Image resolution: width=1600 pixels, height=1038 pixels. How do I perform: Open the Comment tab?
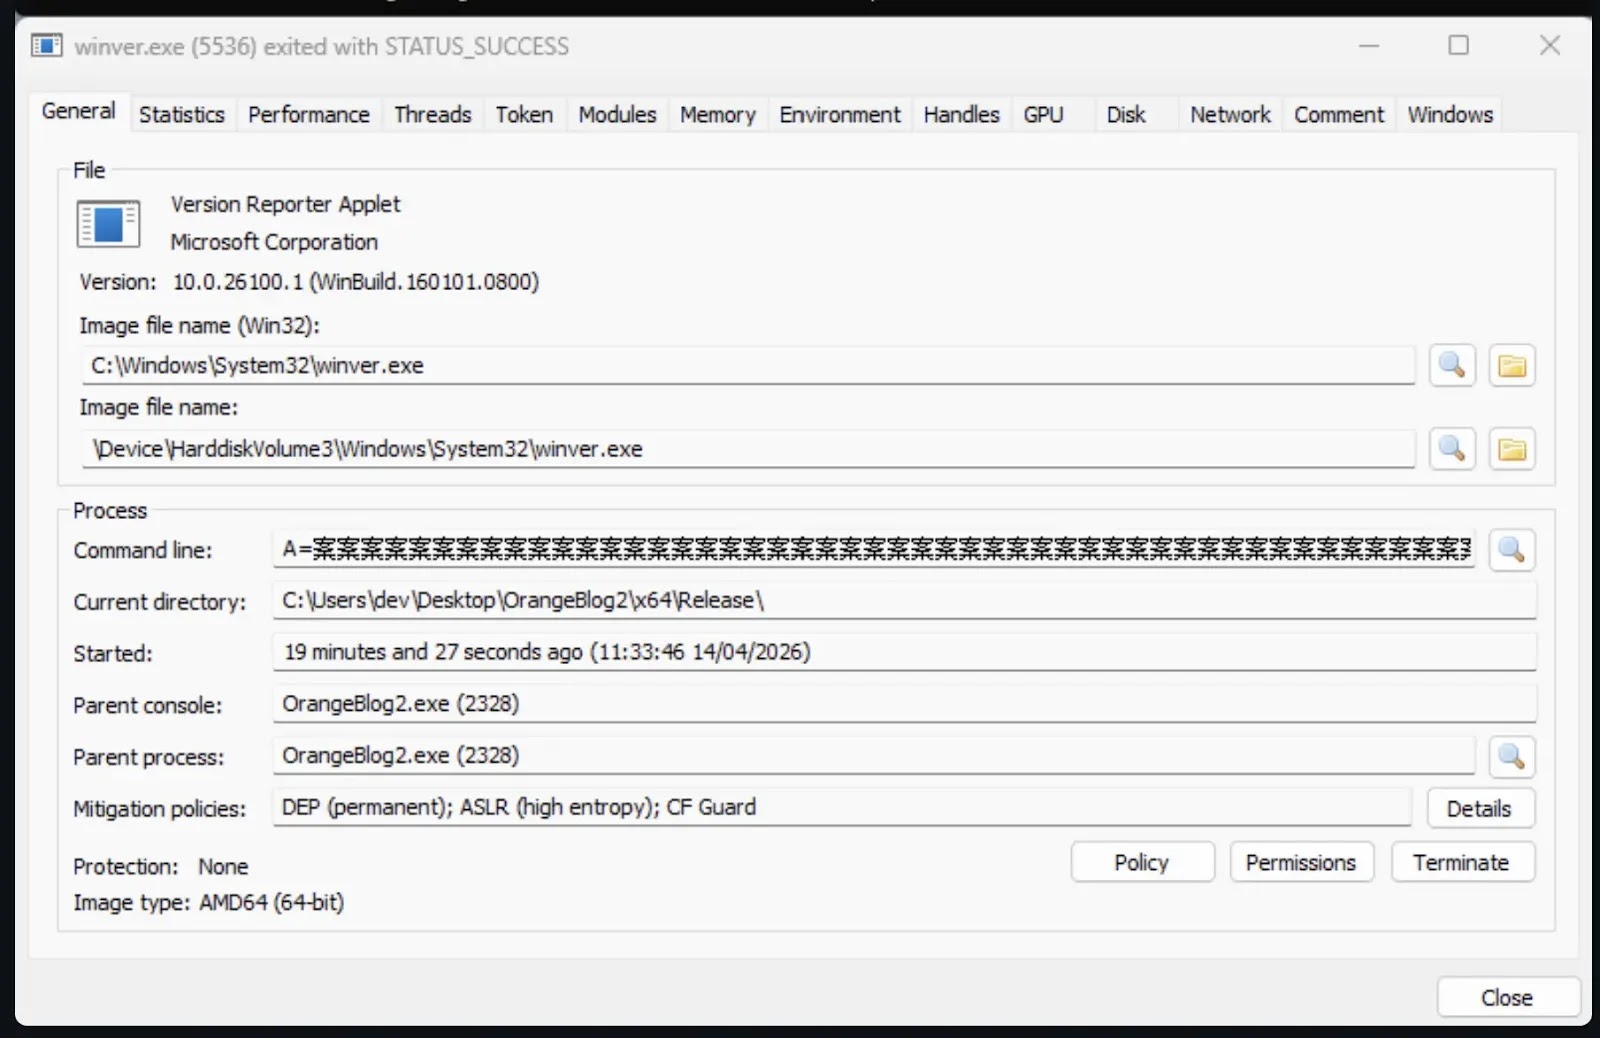point(1339,115)
